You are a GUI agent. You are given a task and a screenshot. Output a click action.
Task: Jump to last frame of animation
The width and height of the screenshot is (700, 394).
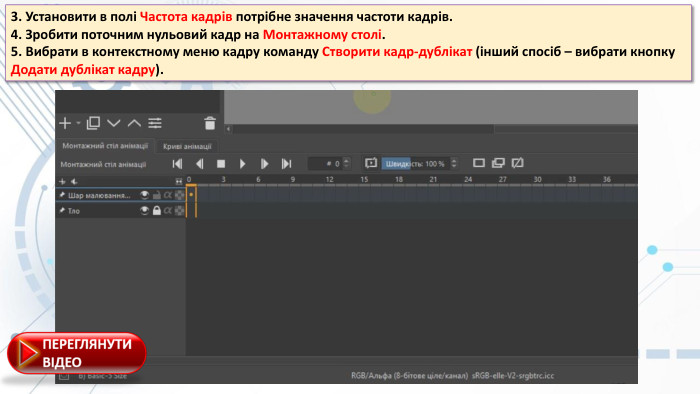pos(286,164)
